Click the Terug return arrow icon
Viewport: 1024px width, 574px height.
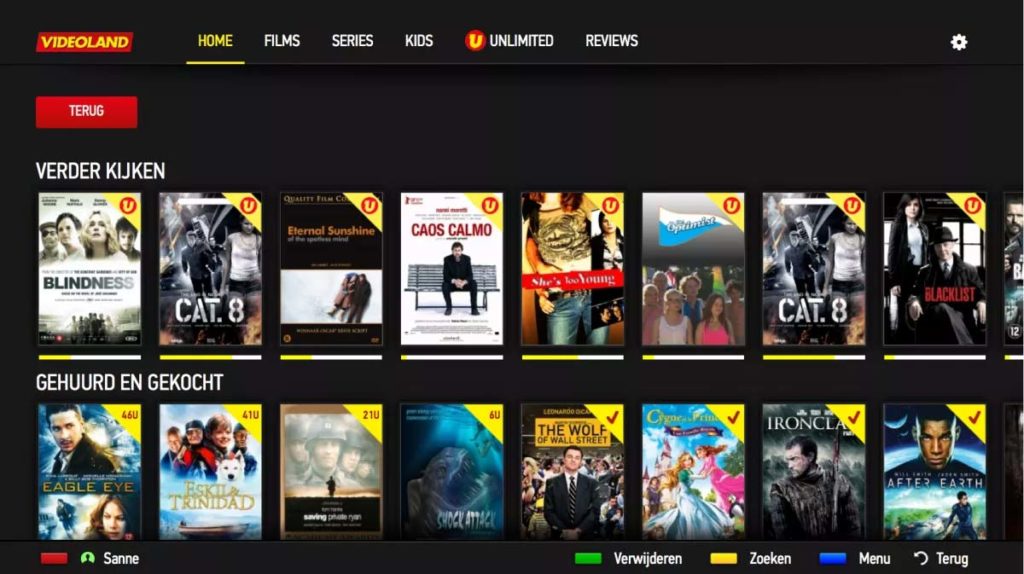(921, 558)
